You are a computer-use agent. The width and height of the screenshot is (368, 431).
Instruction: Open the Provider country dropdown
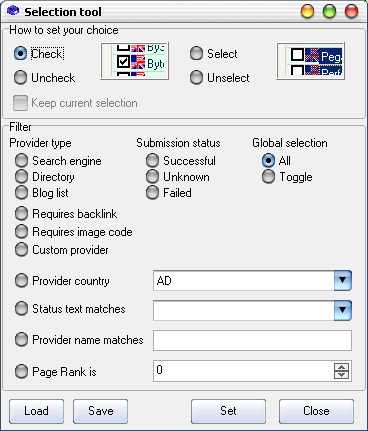click(343, 280)
